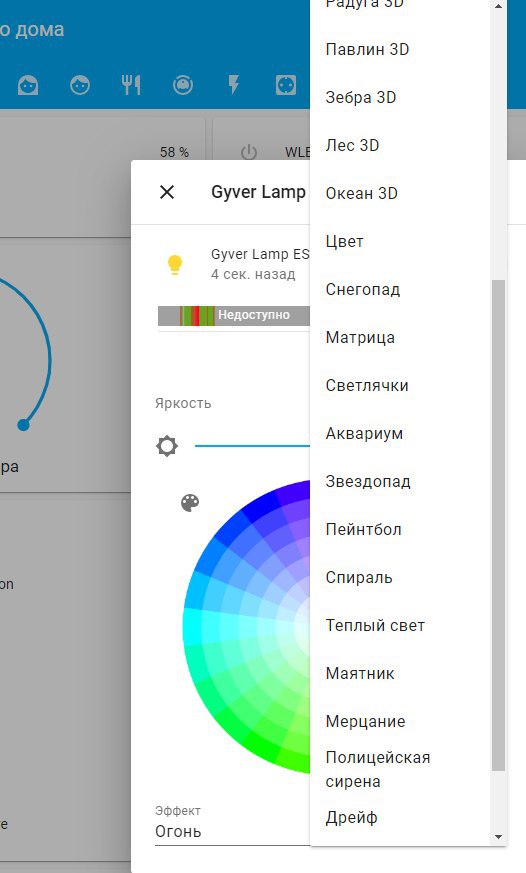Click the effect list scrollbar thumb

tap(498, 526)
